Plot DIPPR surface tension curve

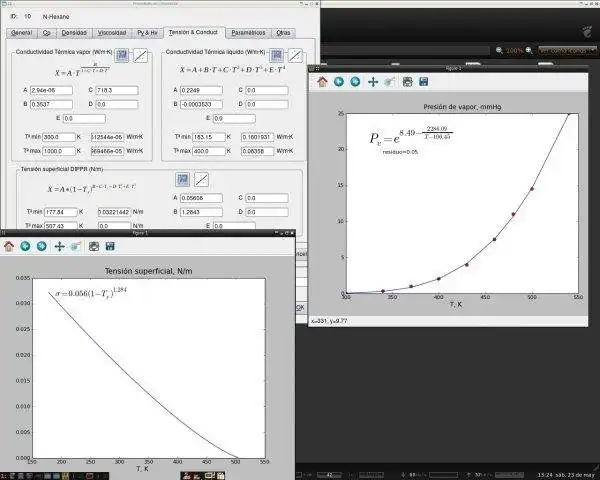(x=201, y=179)
